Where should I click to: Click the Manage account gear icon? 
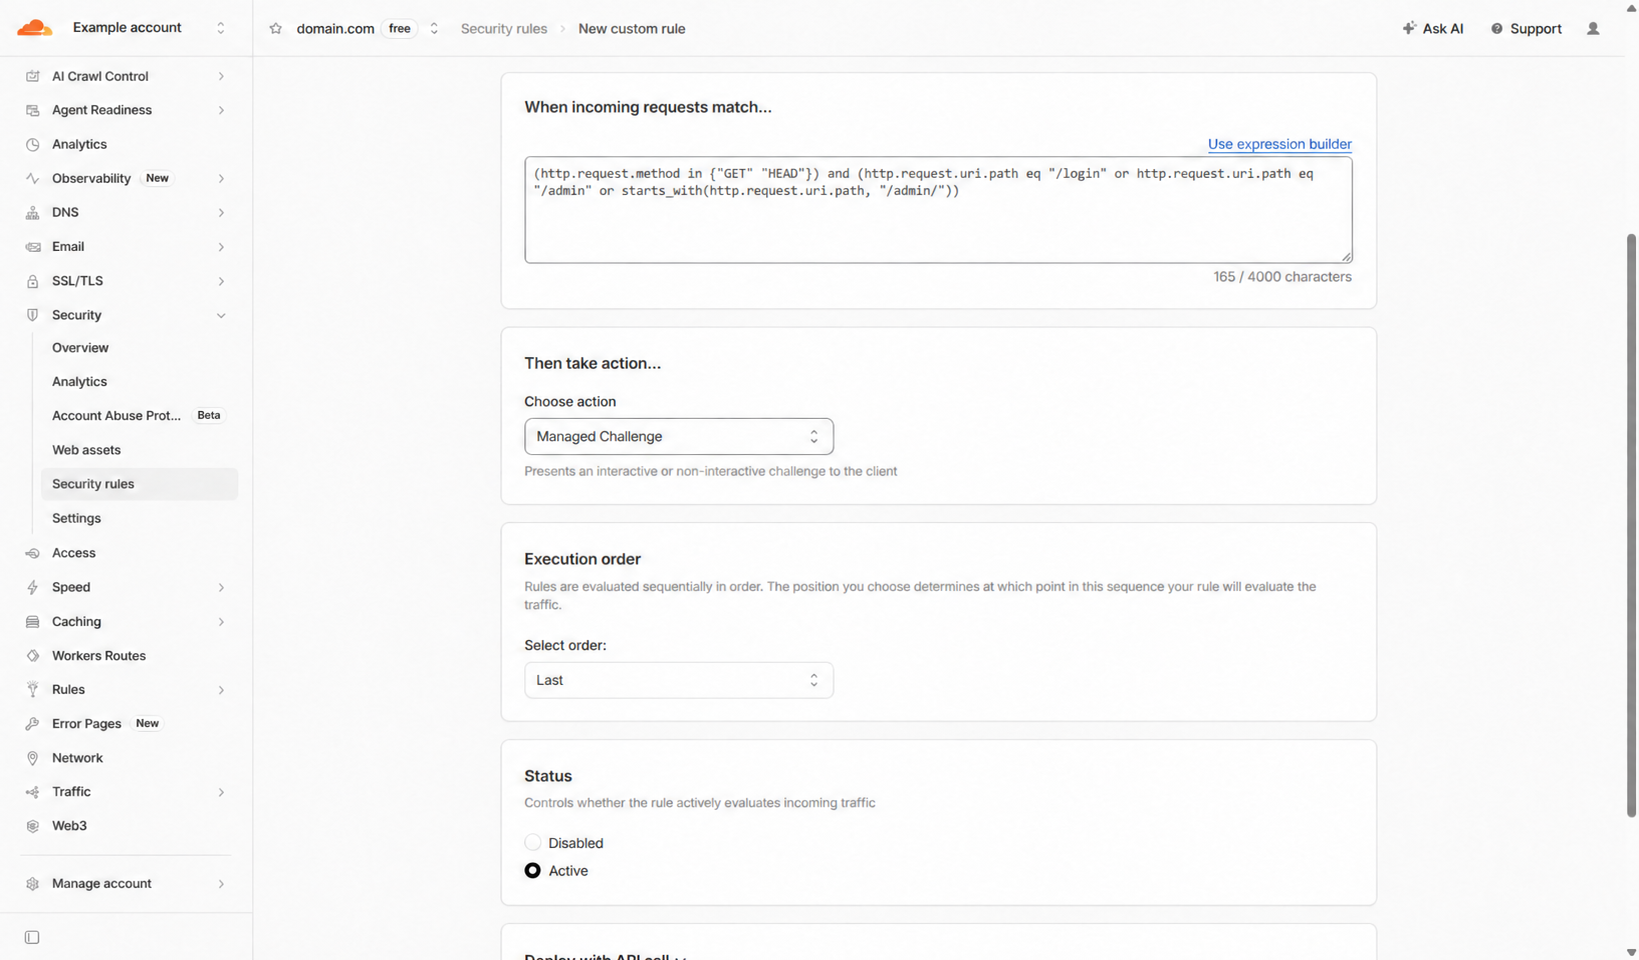32,884
